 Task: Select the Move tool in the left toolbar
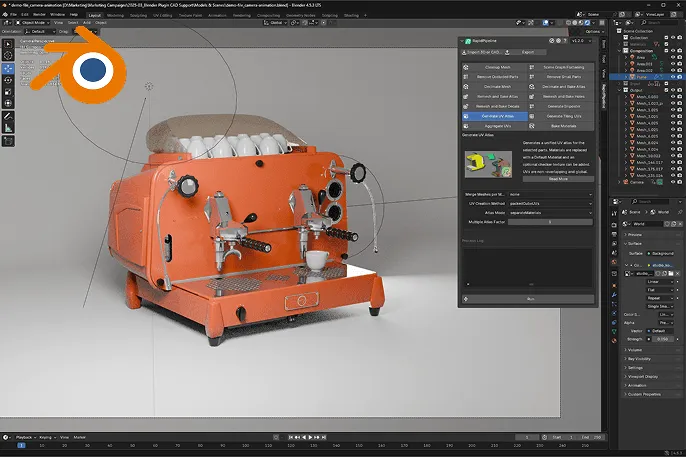pyautogui.click(x=8, y=69)
